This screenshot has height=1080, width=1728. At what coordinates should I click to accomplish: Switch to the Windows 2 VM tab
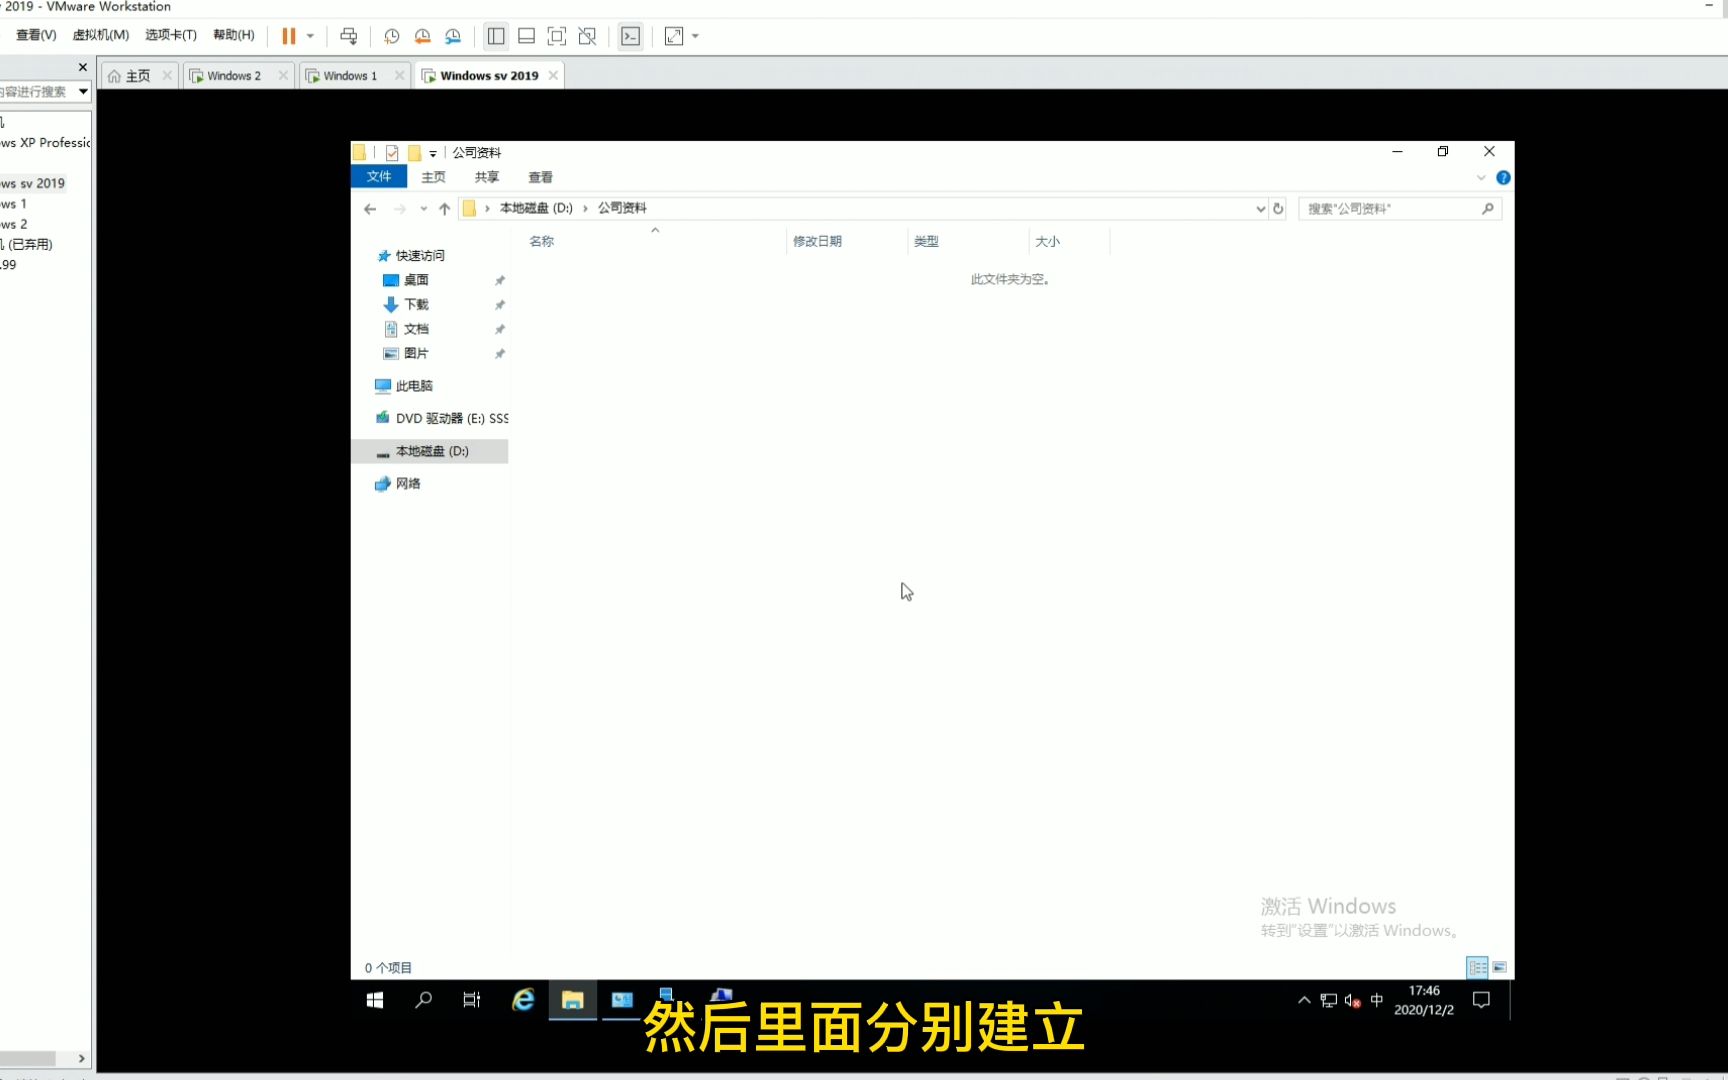(233, 76)
